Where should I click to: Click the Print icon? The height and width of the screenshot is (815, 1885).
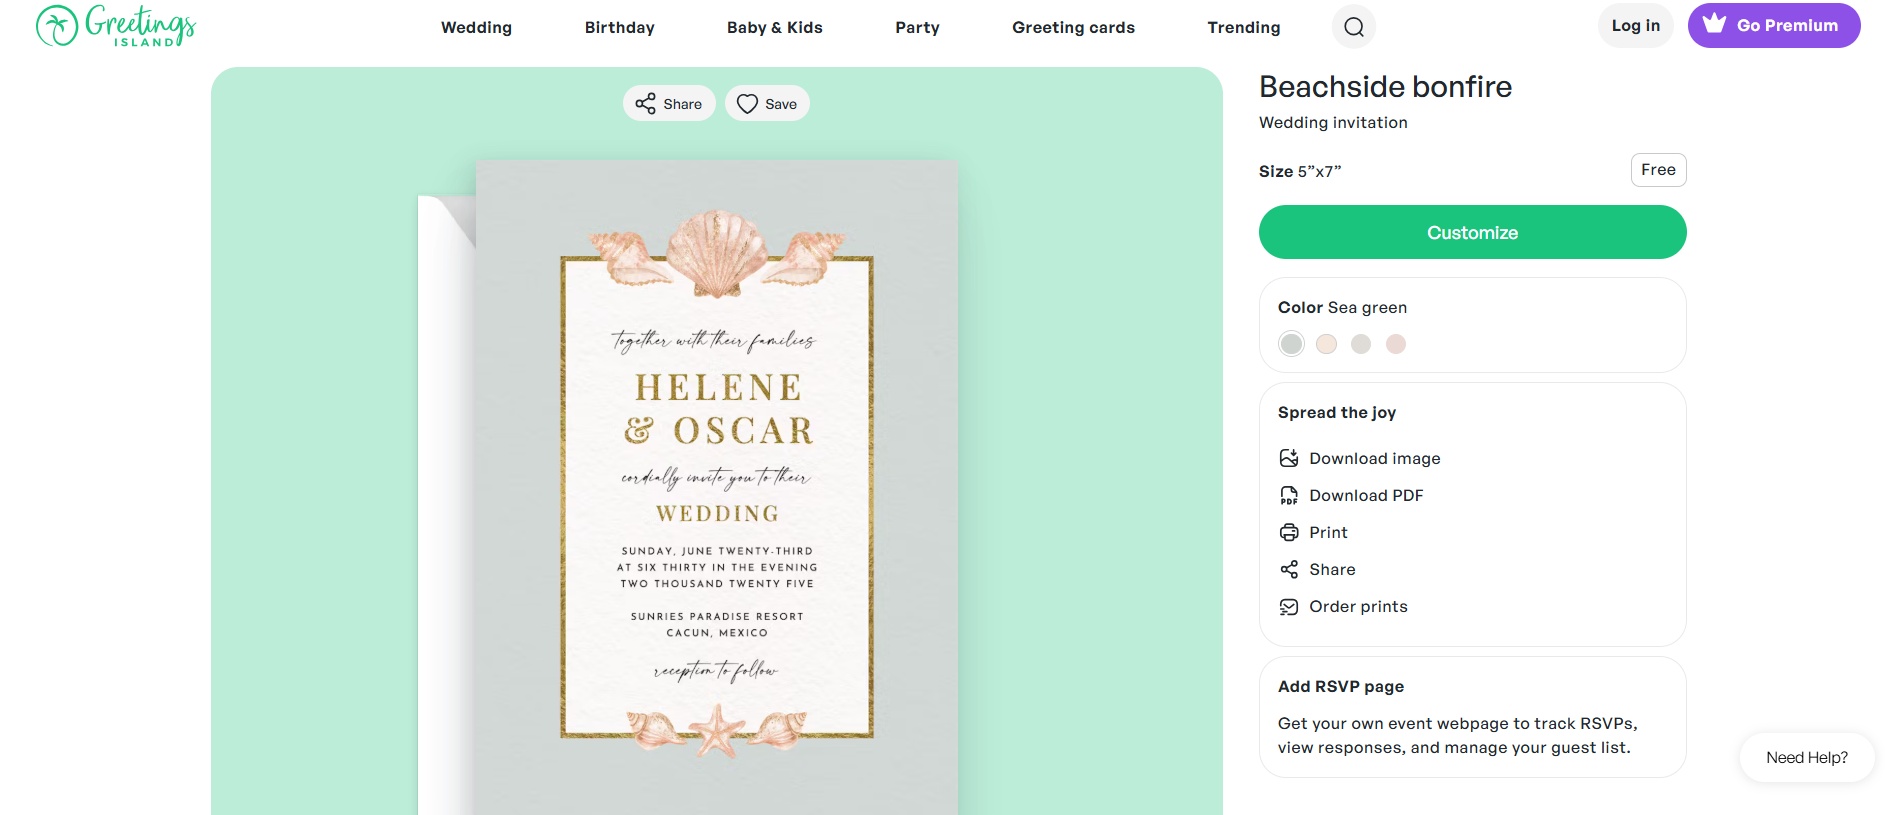coord(1289,532)
